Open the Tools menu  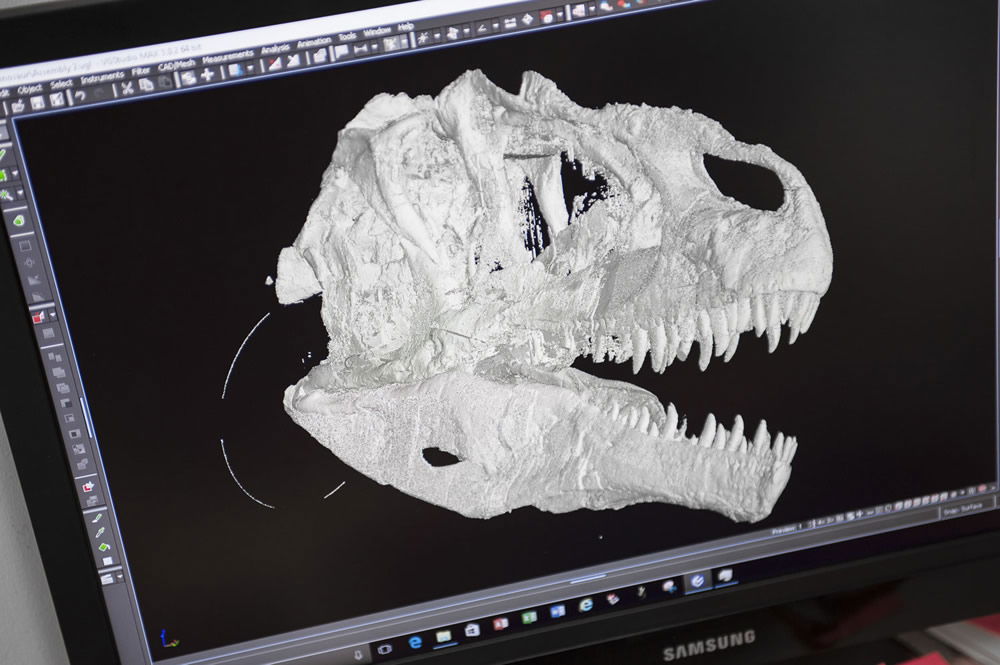click(x=347, y=37)
